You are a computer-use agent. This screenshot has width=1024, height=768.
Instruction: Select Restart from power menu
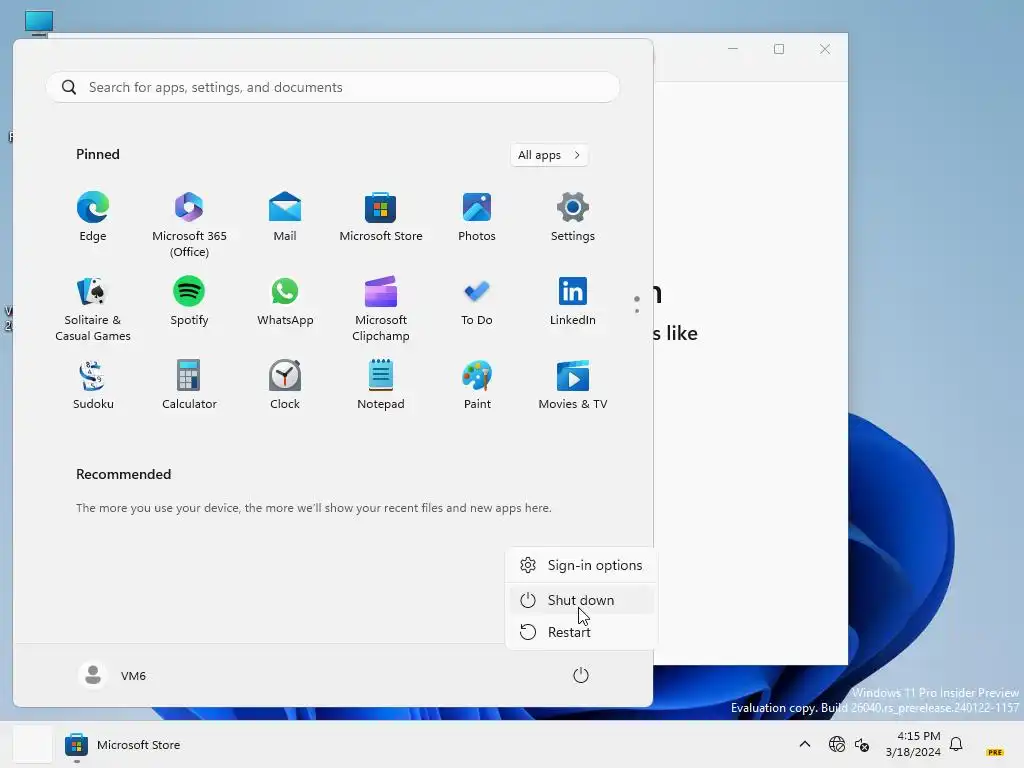581,632
